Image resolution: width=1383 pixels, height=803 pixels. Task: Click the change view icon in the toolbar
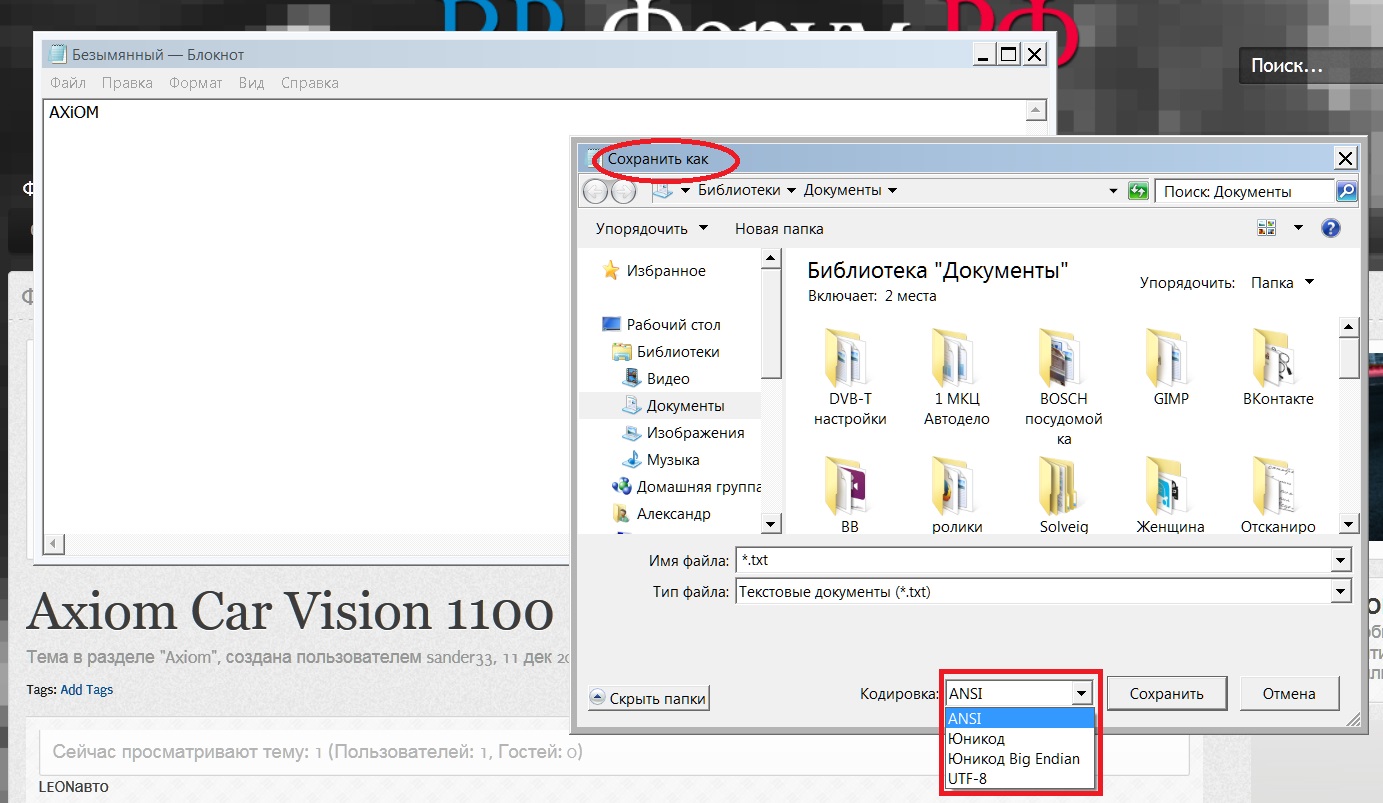coord(1267,228)
